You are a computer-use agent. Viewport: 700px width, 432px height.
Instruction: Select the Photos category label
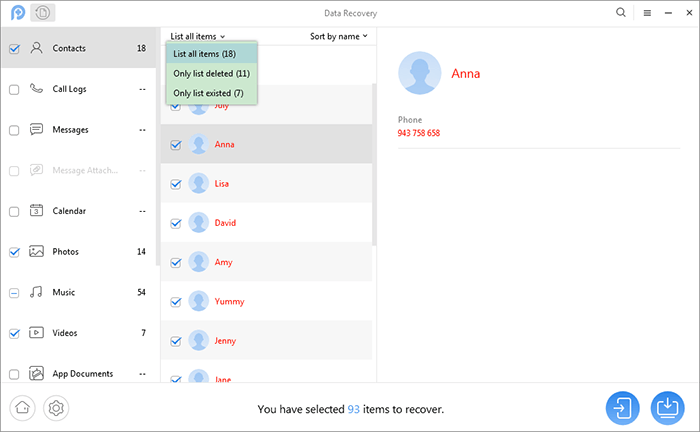coord(66,252)
